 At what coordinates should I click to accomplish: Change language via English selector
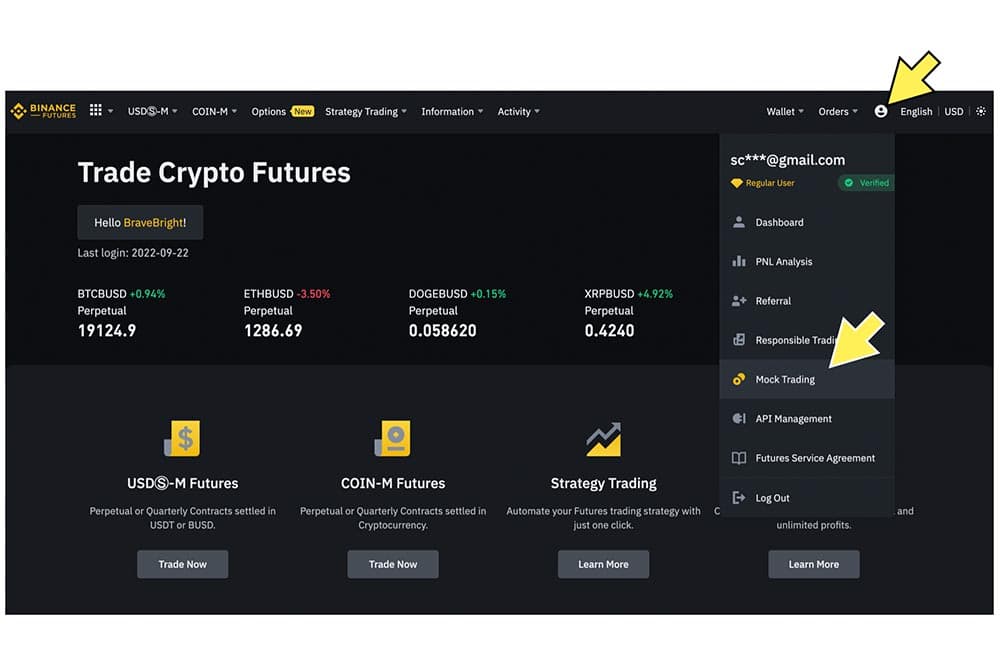(916, 111)
